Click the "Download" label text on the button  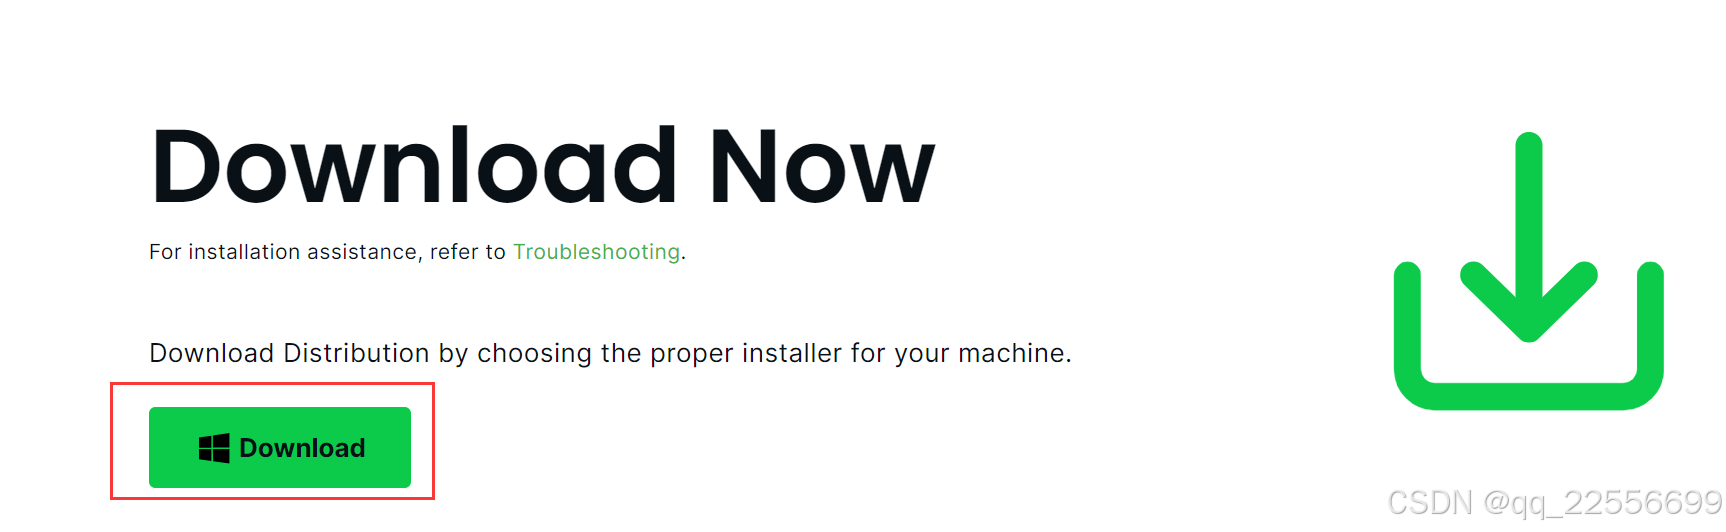tap(302, 448)
